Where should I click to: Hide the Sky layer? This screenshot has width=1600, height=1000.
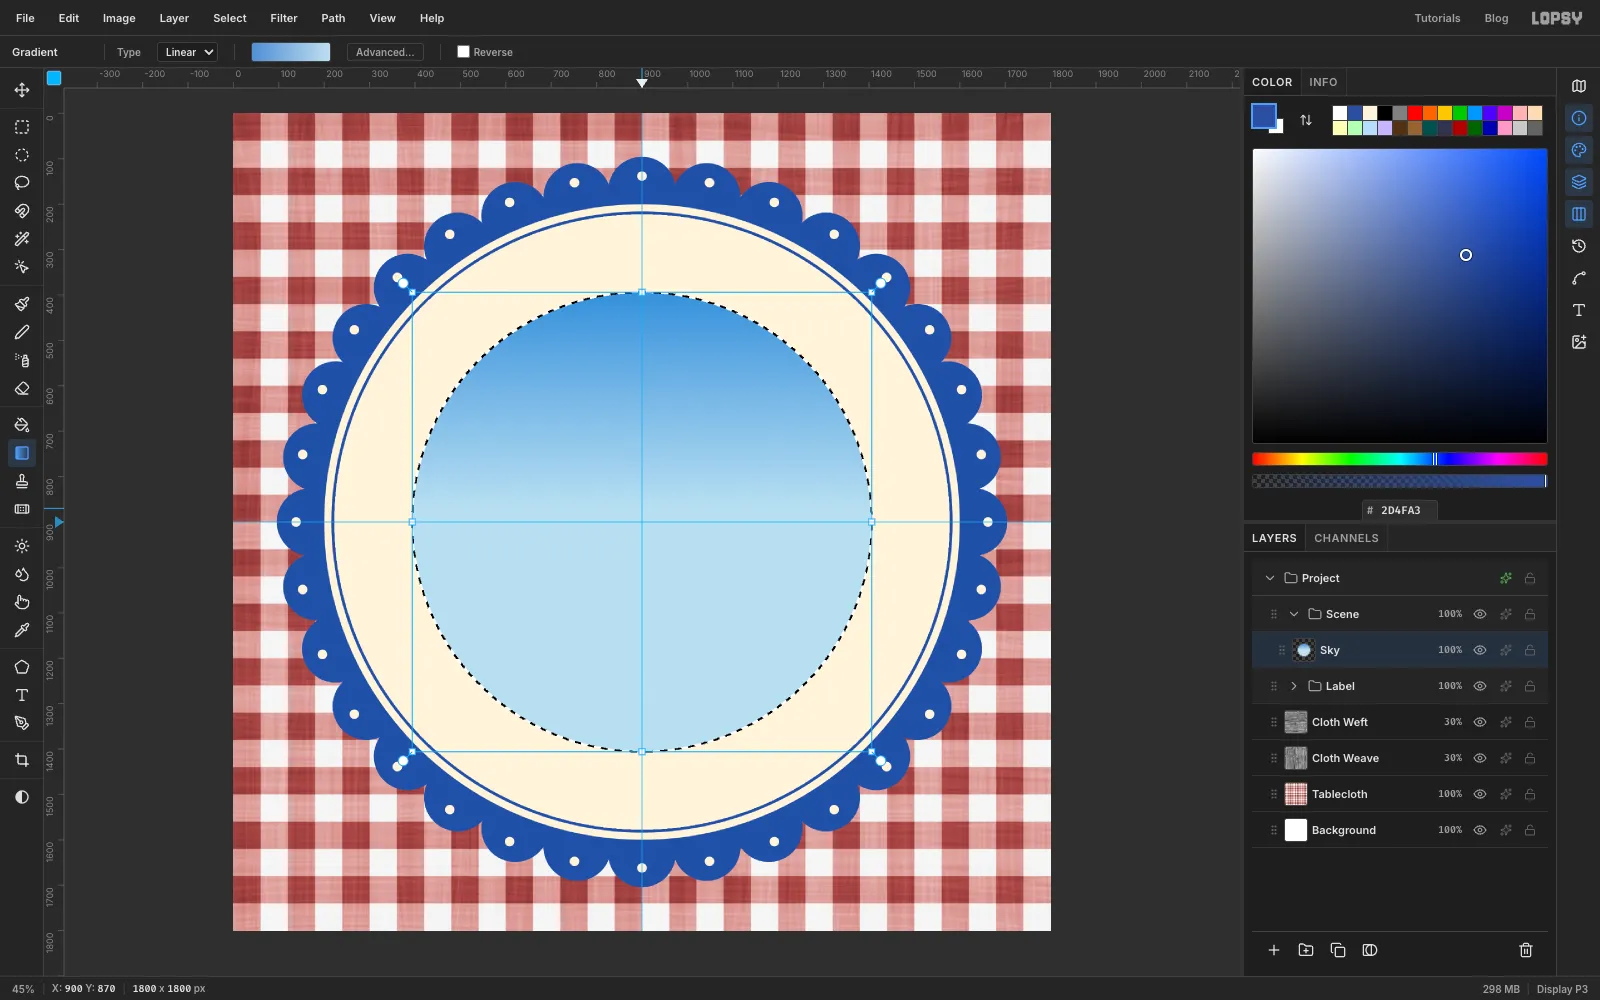click(1480, 650)
